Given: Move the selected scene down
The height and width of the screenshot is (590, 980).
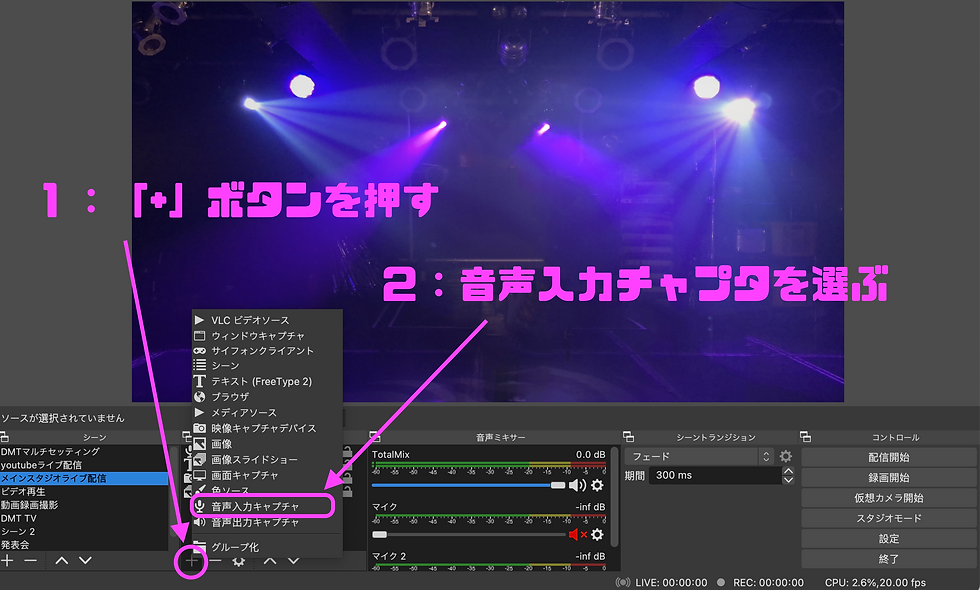Looking at the screenshot, I should (x=86, y=561).
